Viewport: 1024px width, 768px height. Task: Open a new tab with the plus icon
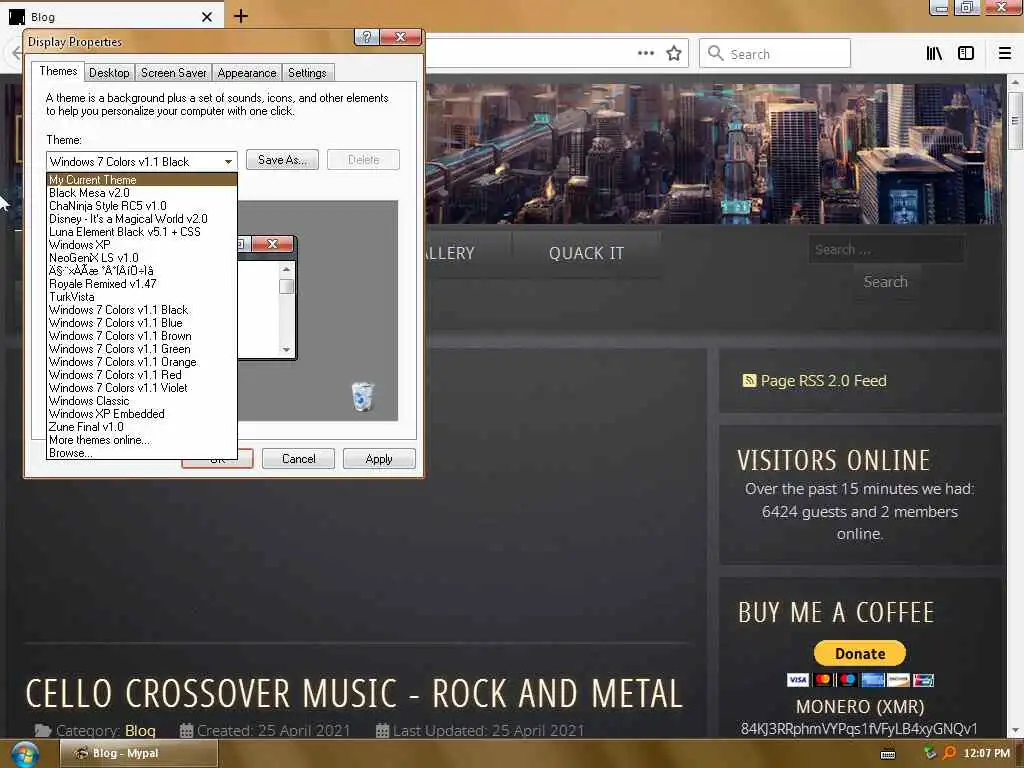(x=241, y=16)
